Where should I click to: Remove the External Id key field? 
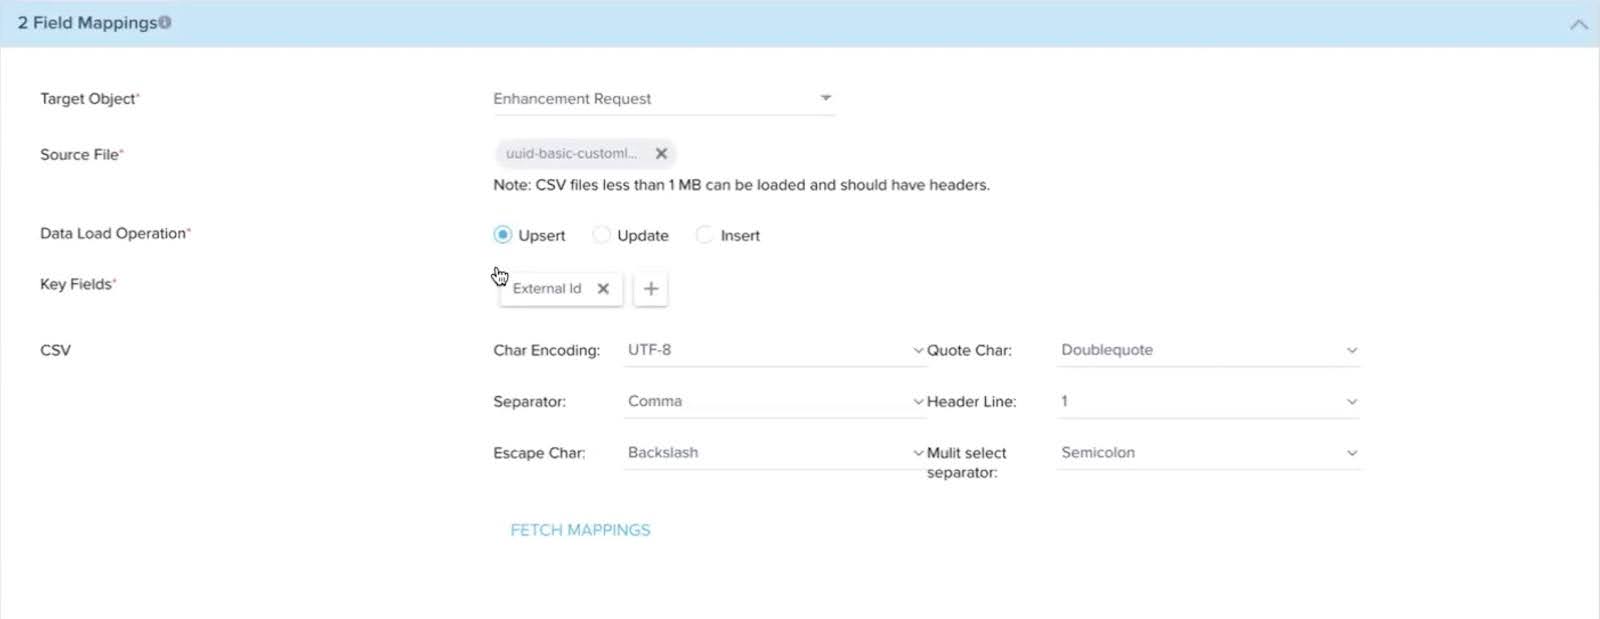click(603, 289)
